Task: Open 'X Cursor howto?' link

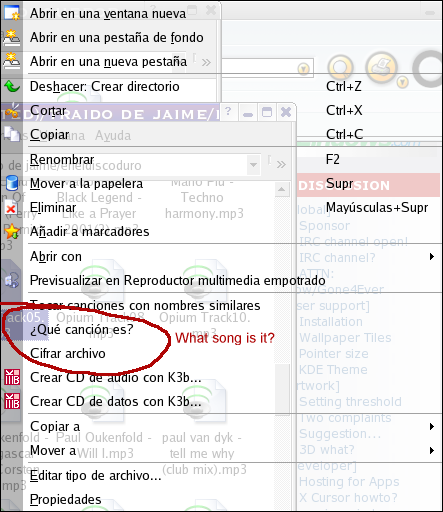Action: click(x=348, y=498)
